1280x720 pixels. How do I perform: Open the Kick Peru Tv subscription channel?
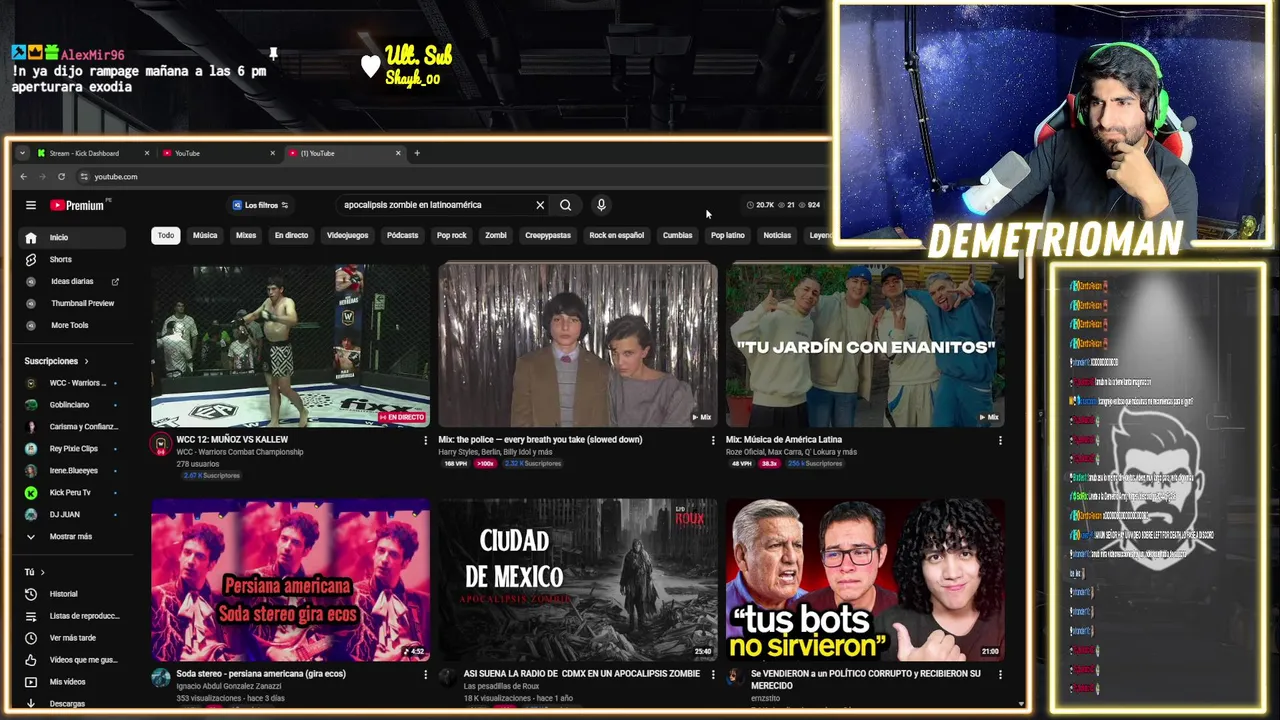point(72,493)
